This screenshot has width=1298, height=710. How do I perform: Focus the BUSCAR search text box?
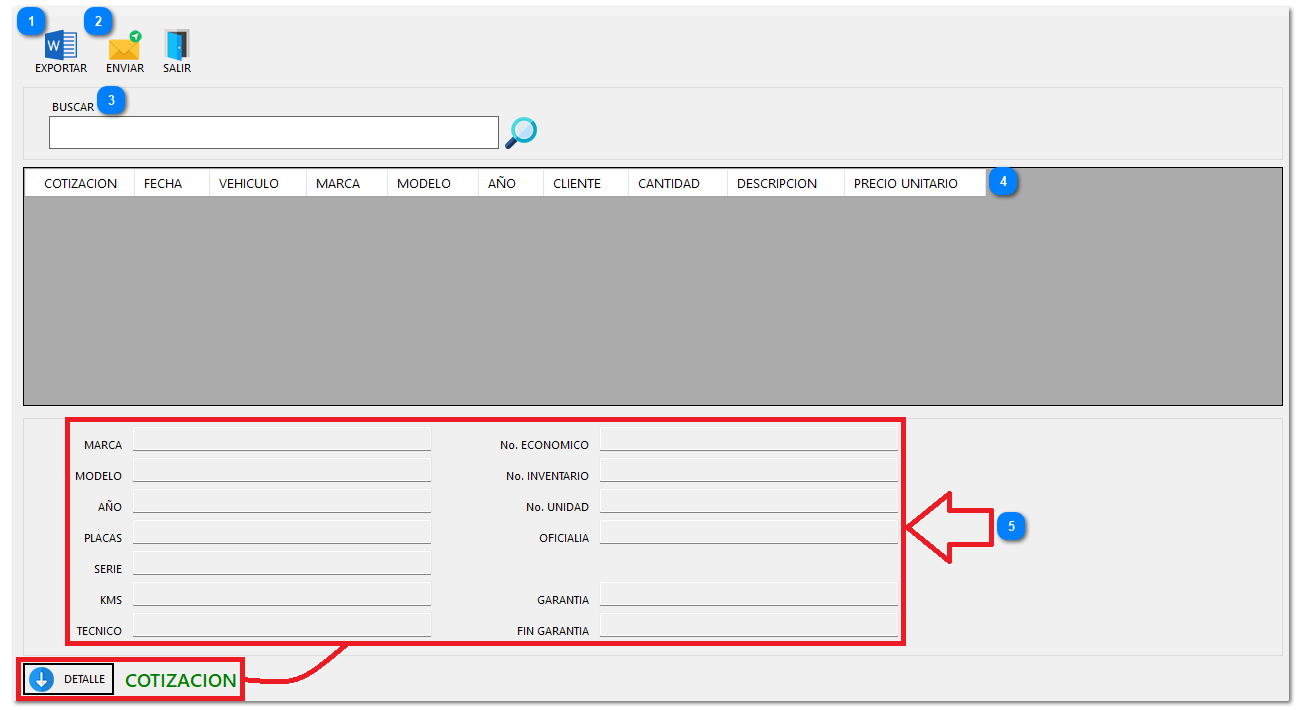click(x=273, y=132)
